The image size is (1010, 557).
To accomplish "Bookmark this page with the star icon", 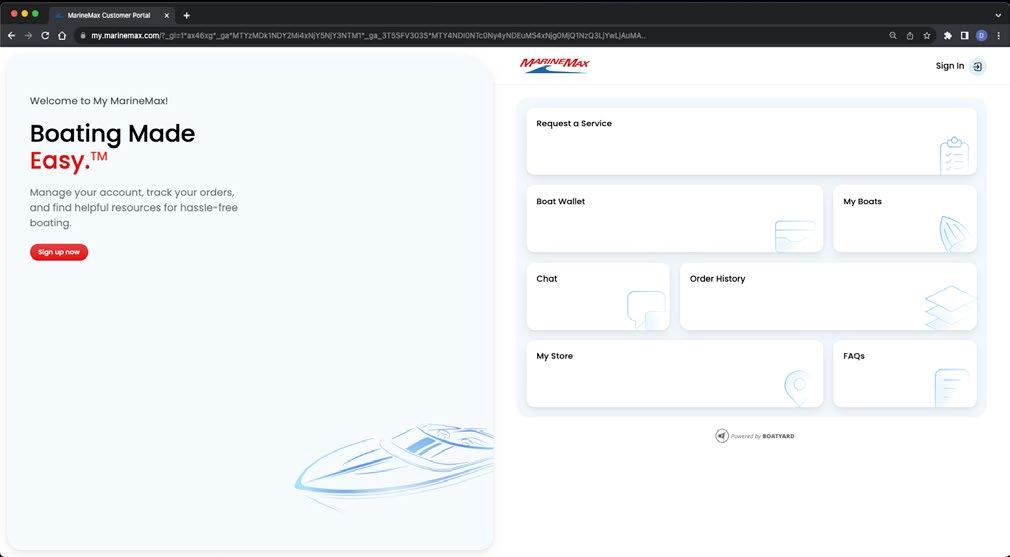I will click(926, 35).
